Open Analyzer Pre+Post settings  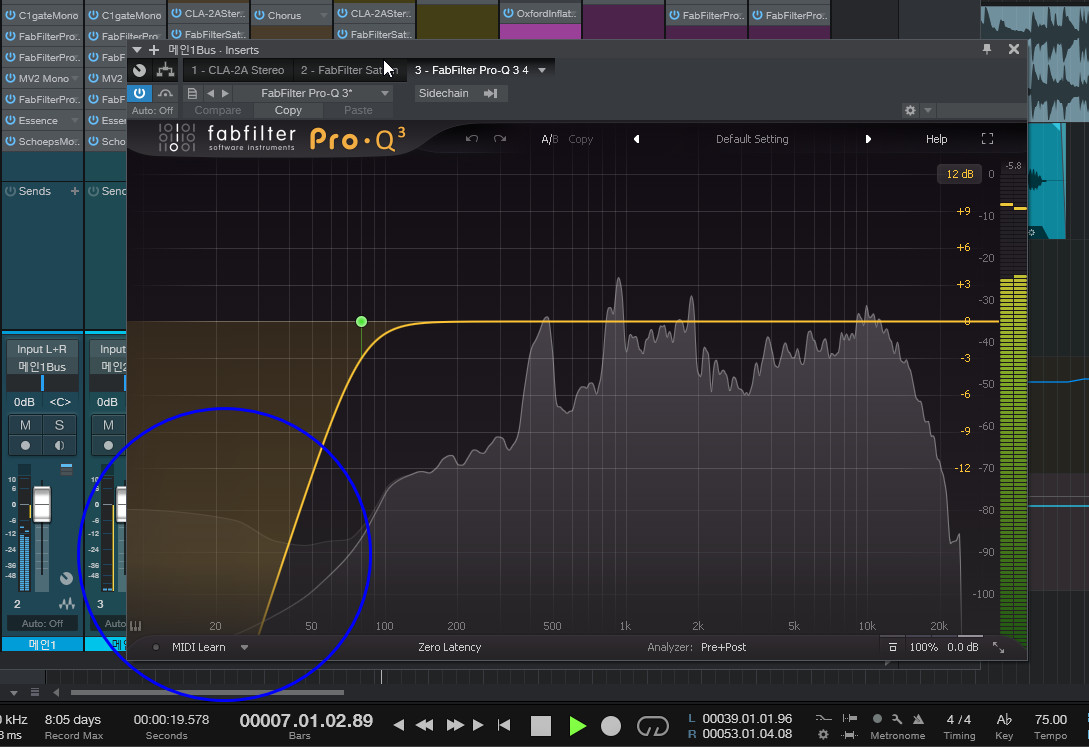coord(723,647)
